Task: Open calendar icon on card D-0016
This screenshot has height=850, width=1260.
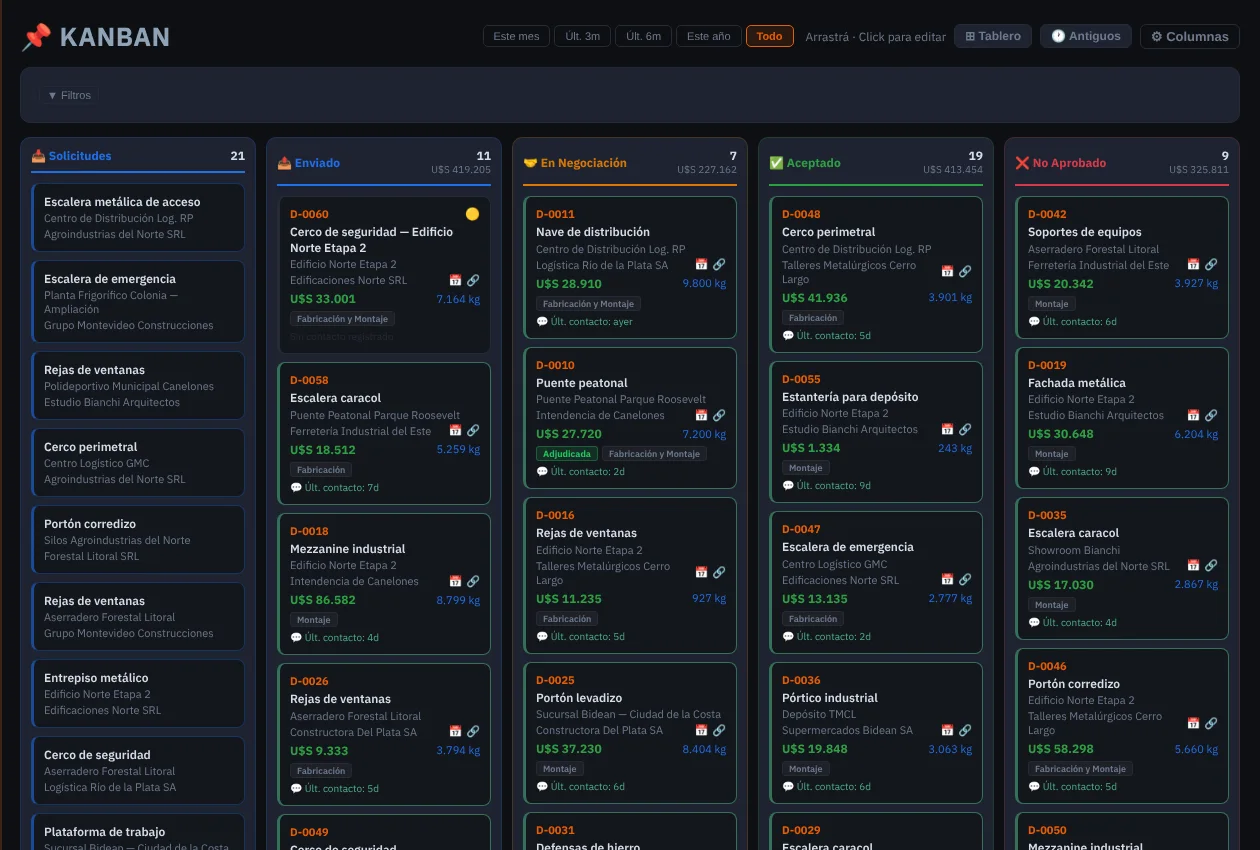Action: click(701, 572)
